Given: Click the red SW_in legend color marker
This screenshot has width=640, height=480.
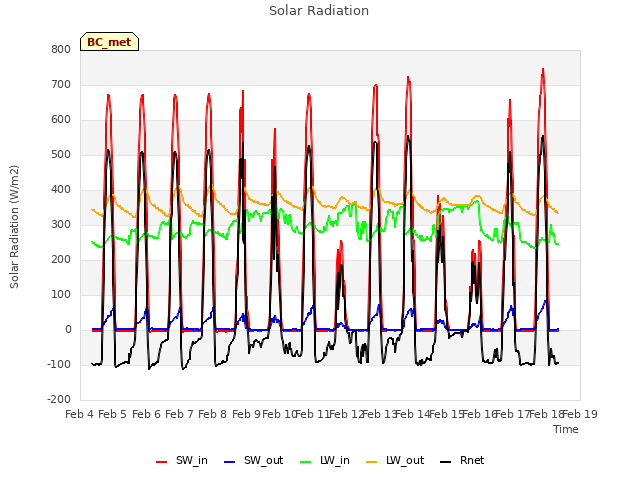Looking at the screenshot, I should [x=162, y=462].
